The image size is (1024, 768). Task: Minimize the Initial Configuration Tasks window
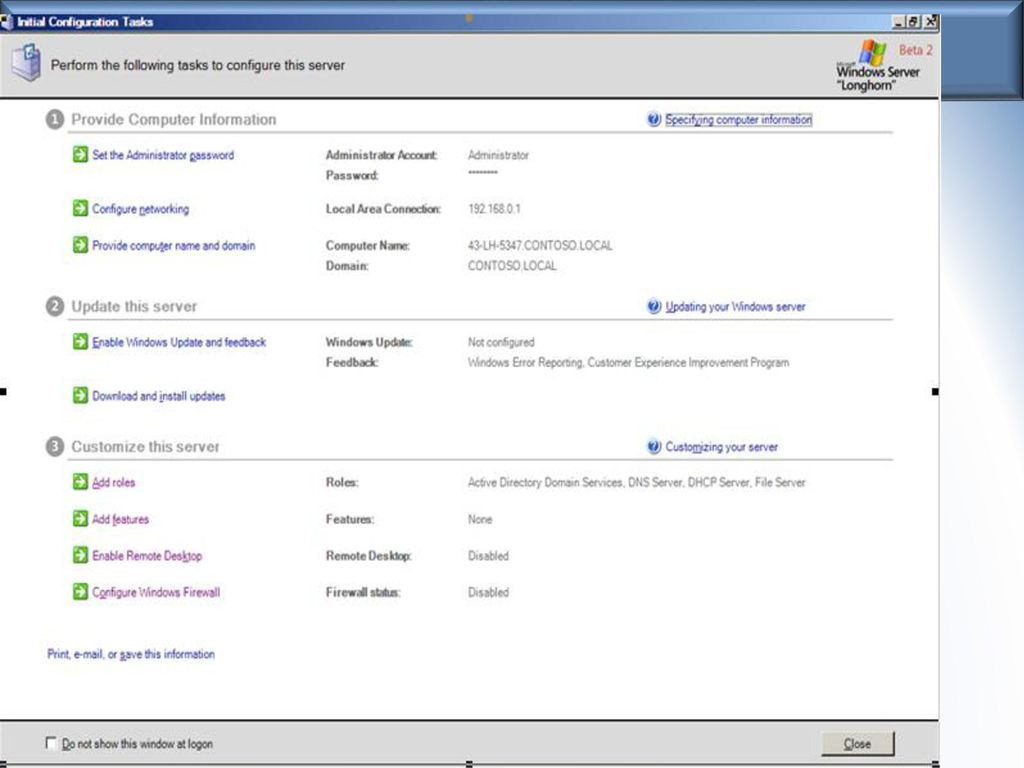click(899, 22)
